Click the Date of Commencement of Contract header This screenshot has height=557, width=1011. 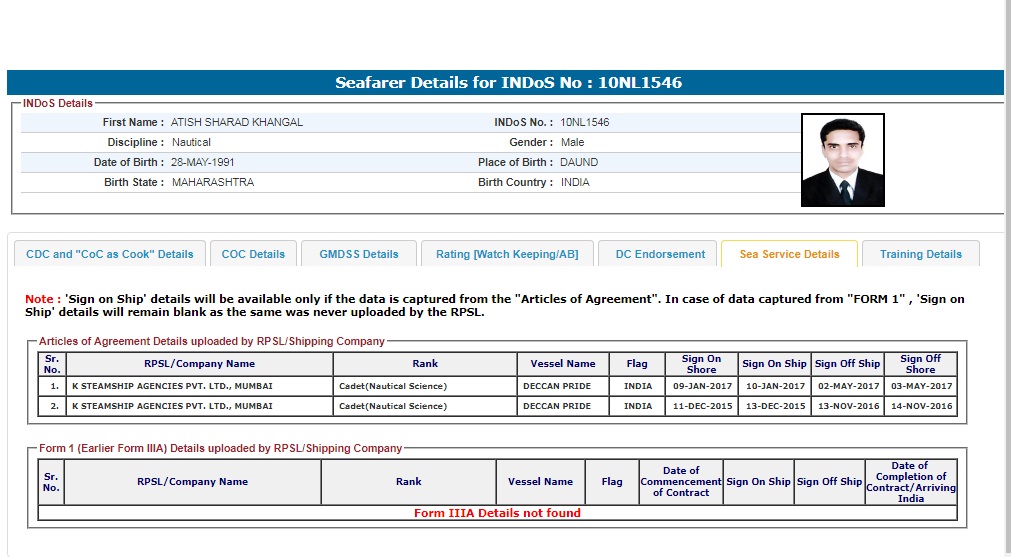681,482
